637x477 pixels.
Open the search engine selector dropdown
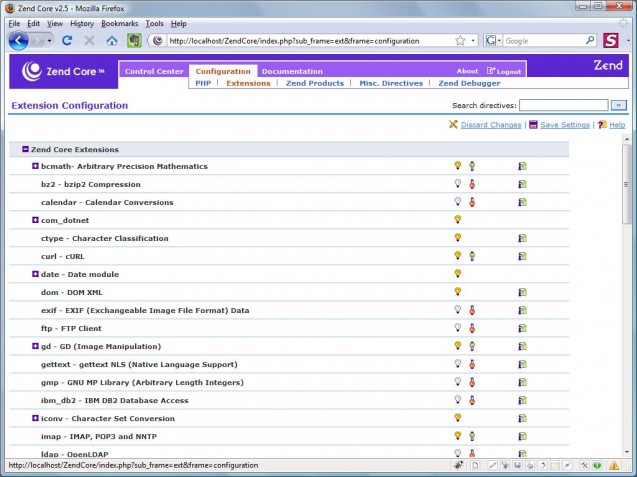click(x=494, y=41)
